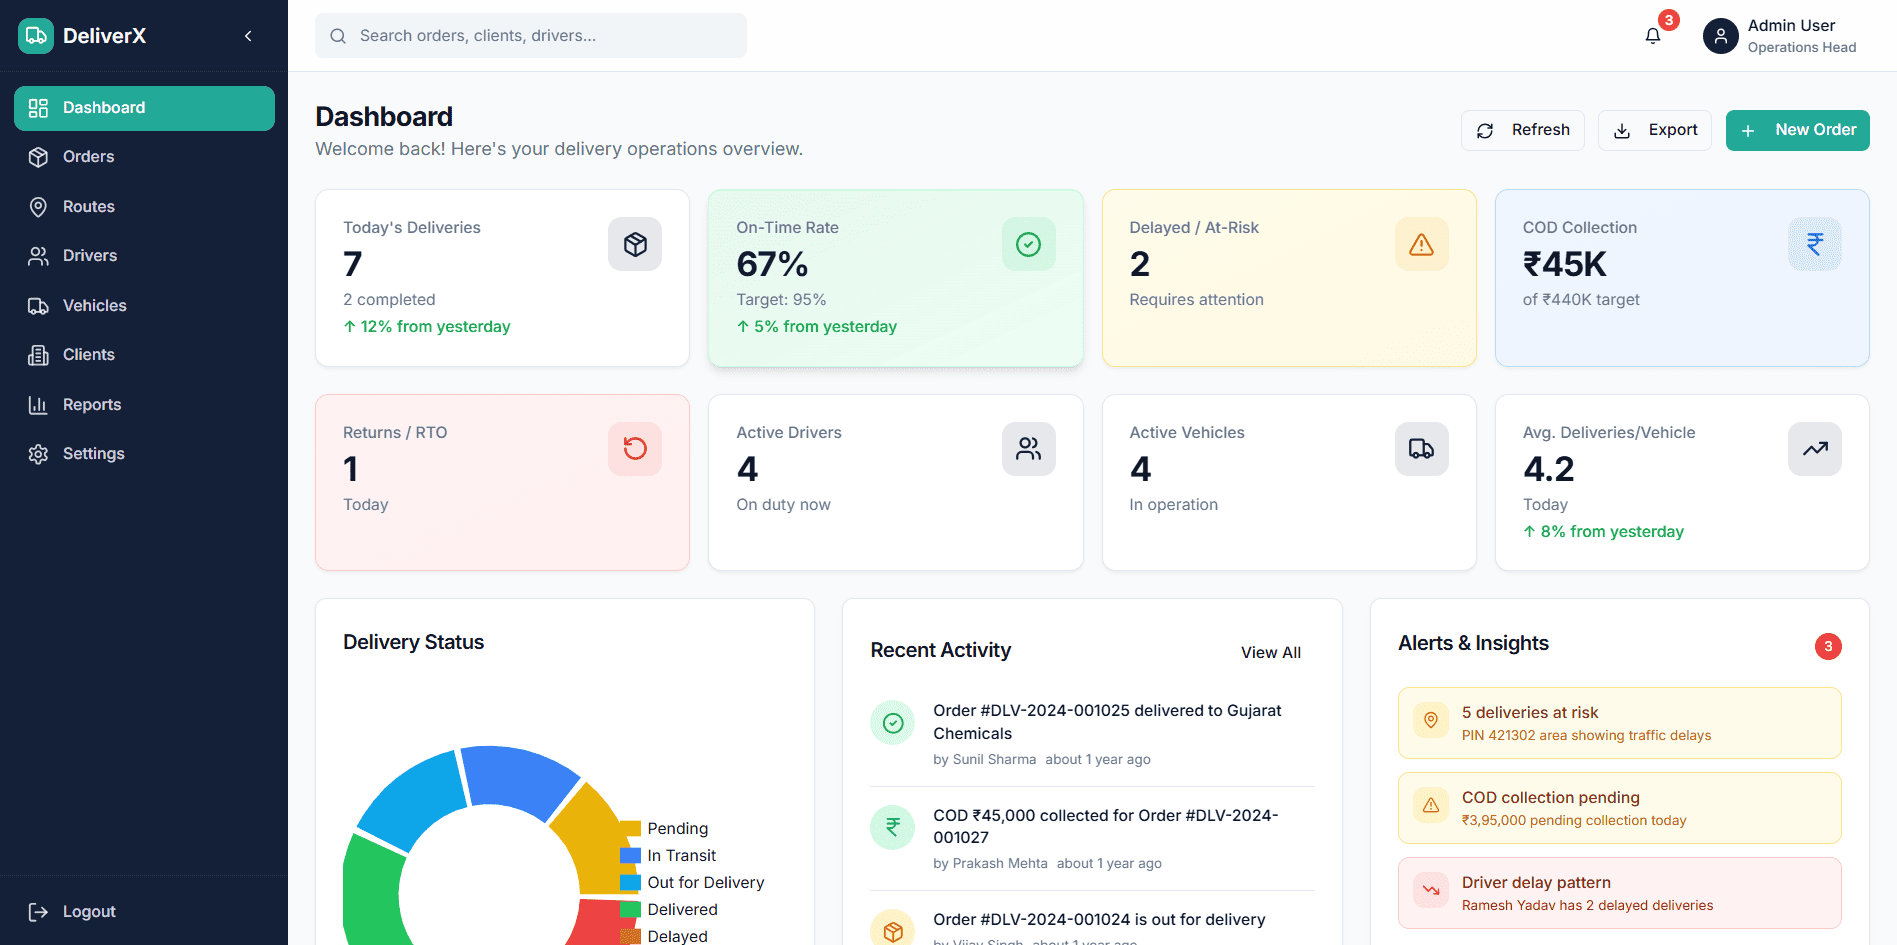Select the Clients icon in the sidebar
The height and width of the screenshot is (945, 1897).
tap(38, 354)
